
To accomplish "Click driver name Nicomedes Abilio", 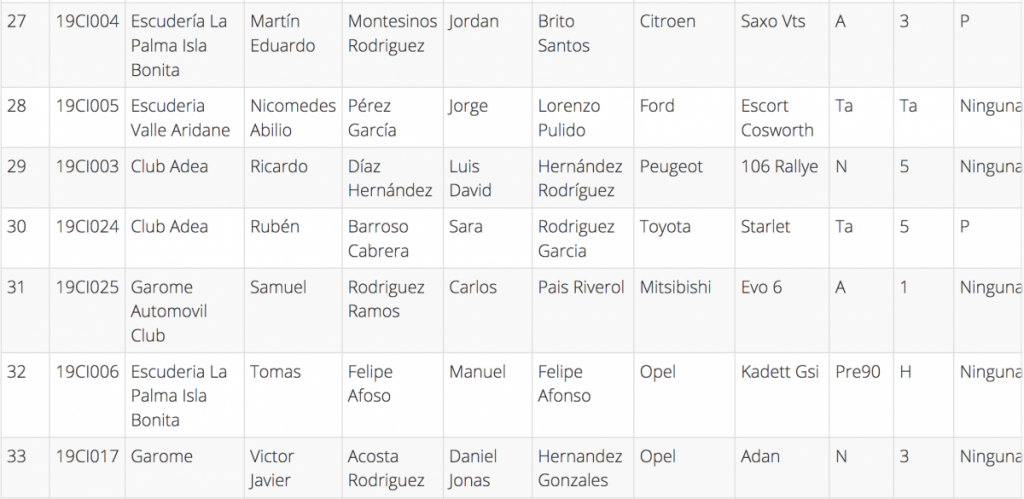I will click(x=292, y=118).
